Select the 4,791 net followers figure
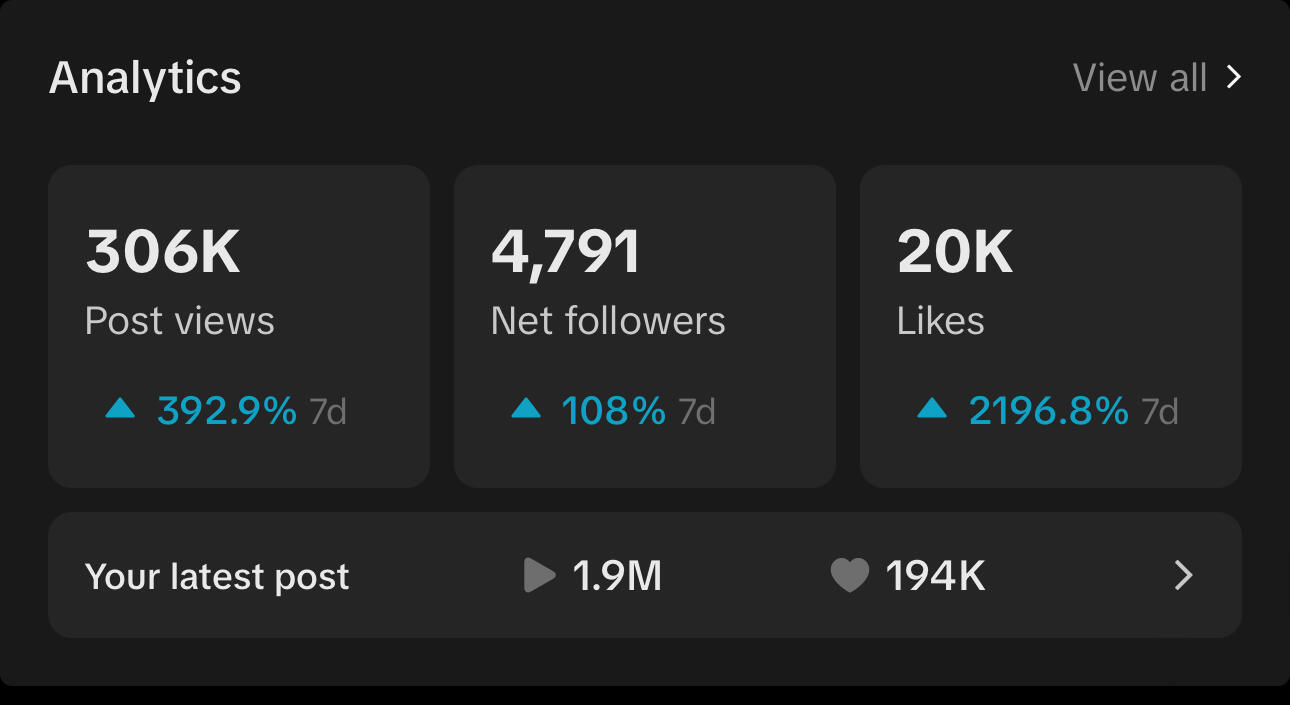1290x705 pixels. point(565,253)
